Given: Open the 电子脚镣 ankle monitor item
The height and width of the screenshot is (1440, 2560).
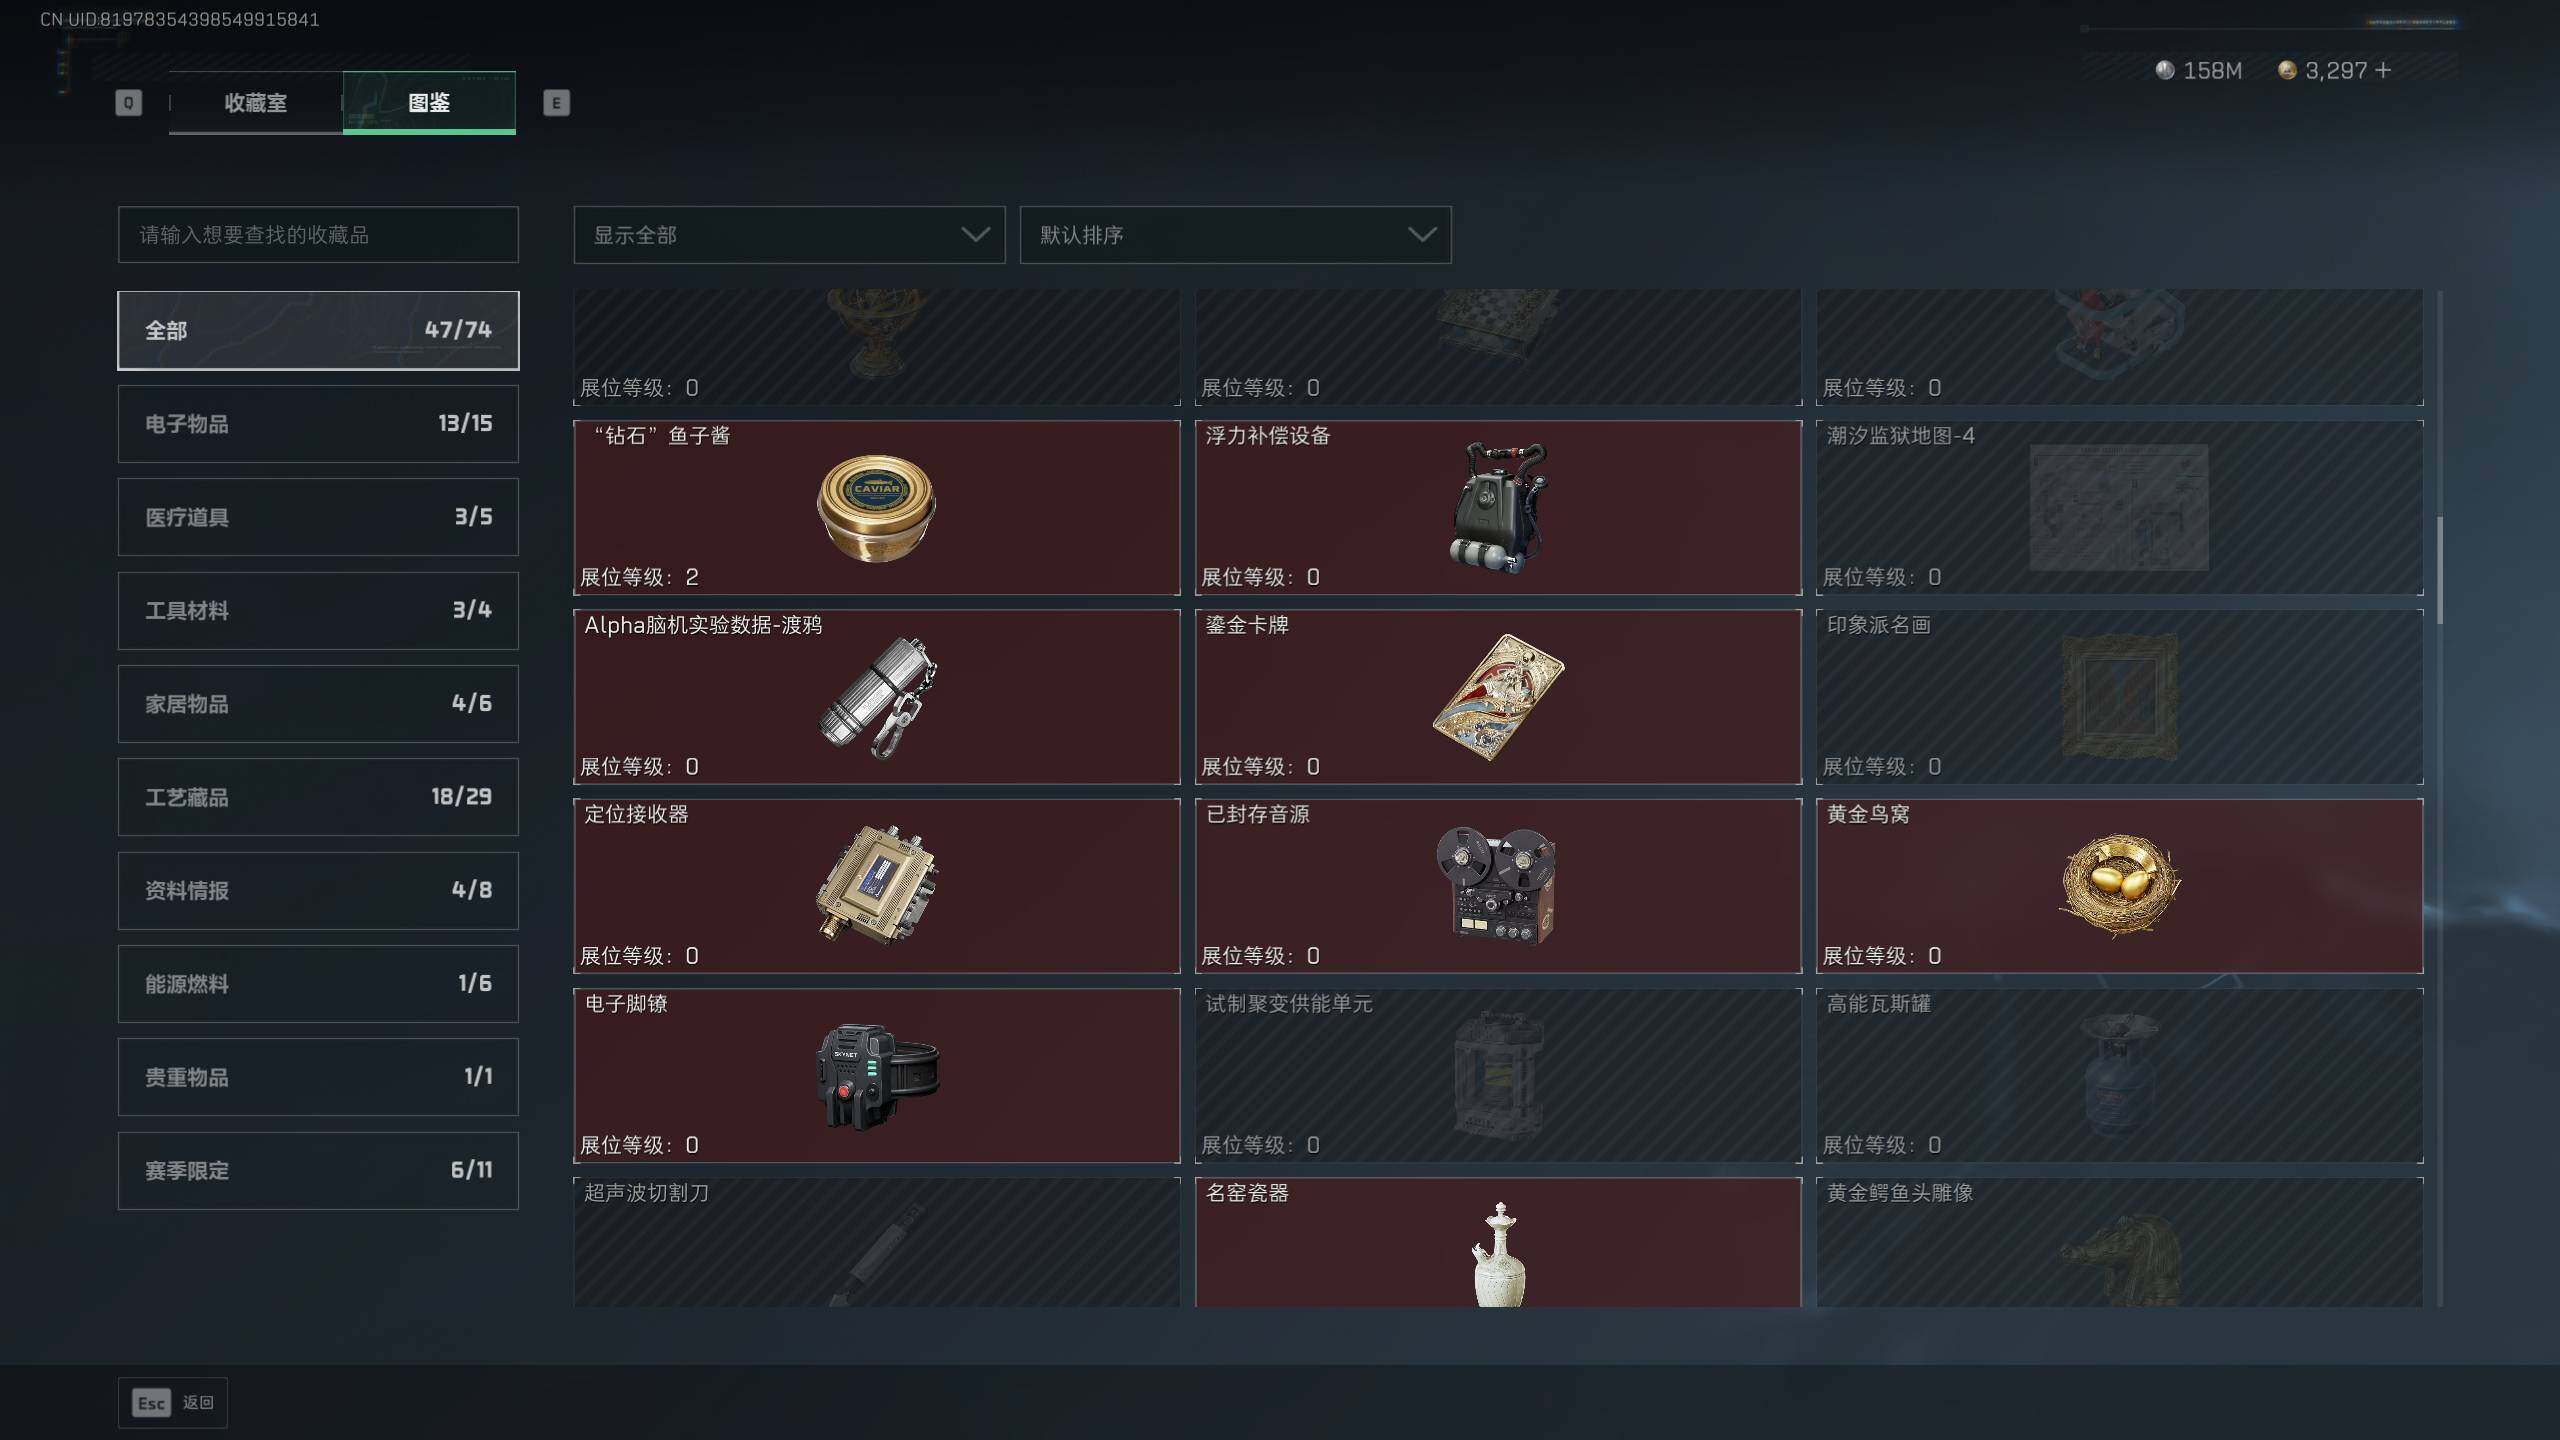Looking at the screenshot, I should coord(877,1076).
